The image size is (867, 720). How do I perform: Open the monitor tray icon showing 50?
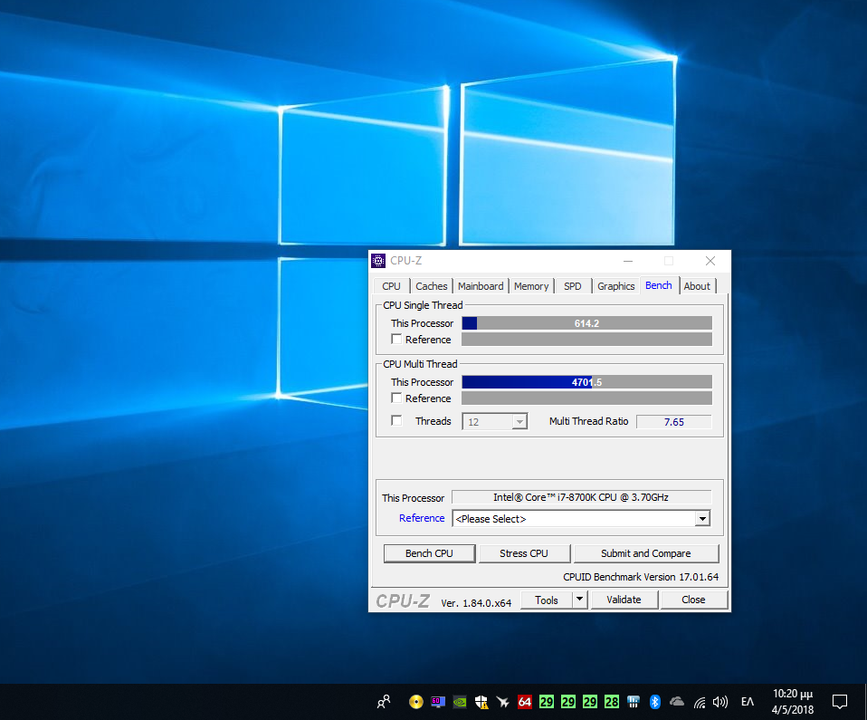438,702
